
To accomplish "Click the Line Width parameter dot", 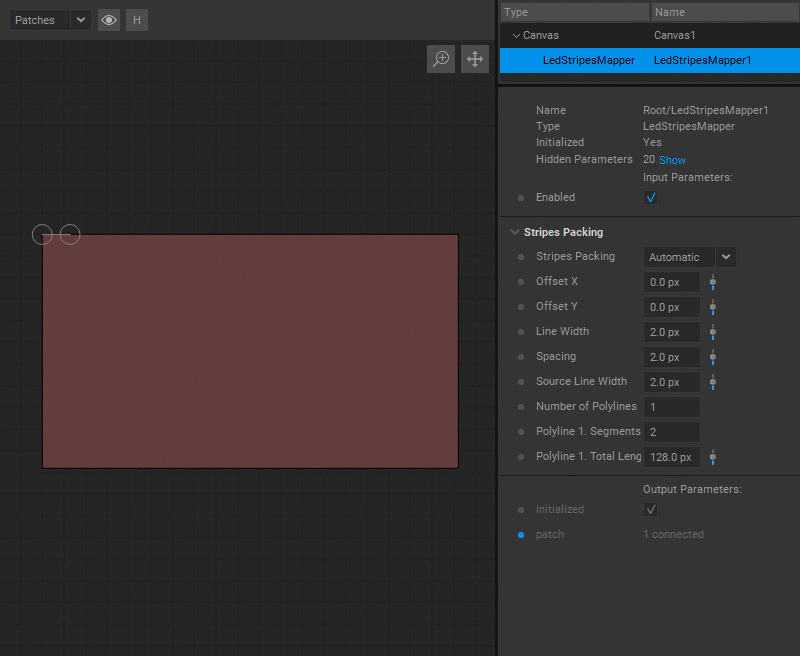I will tap(521, 332).
